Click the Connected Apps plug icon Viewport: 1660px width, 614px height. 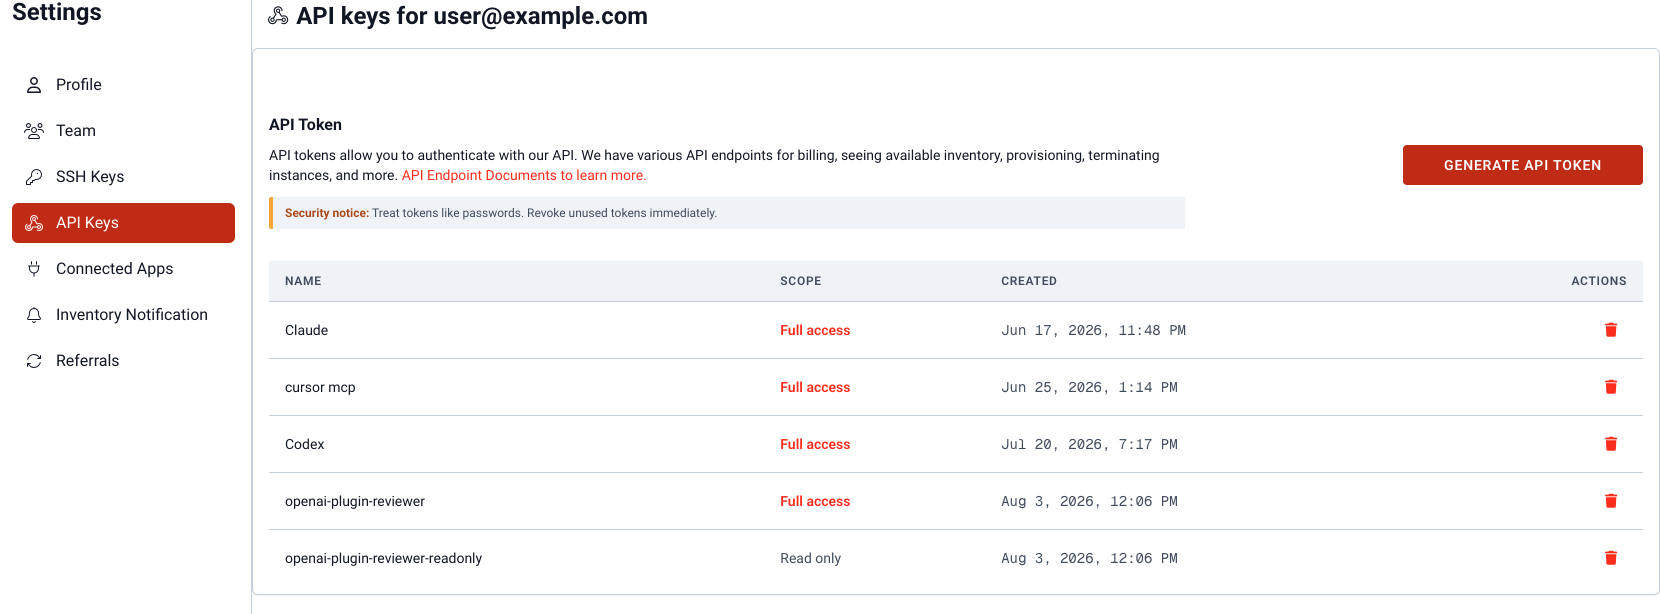[34, 269]
